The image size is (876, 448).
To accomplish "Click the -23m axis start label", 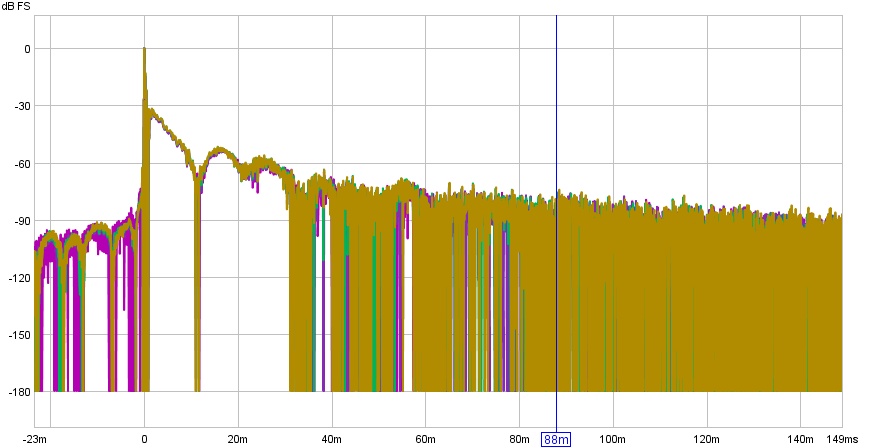I will click(x=36, y=439).
